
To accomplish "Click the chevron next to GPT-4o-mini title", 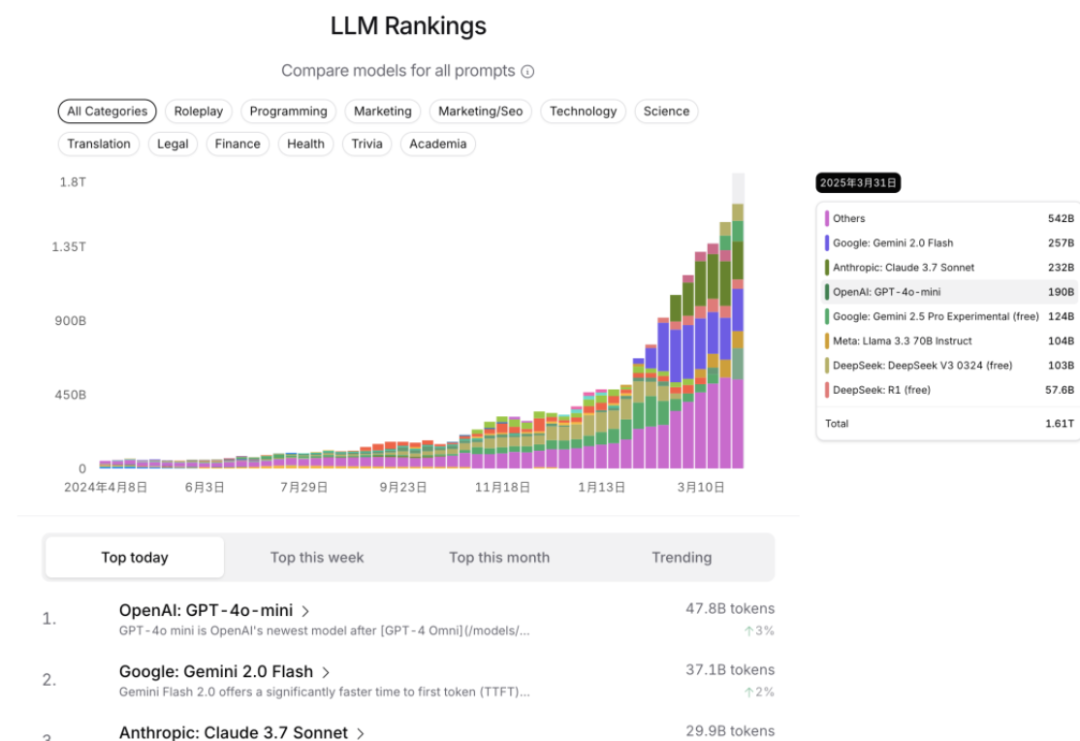I will click(x=306, y=612).
